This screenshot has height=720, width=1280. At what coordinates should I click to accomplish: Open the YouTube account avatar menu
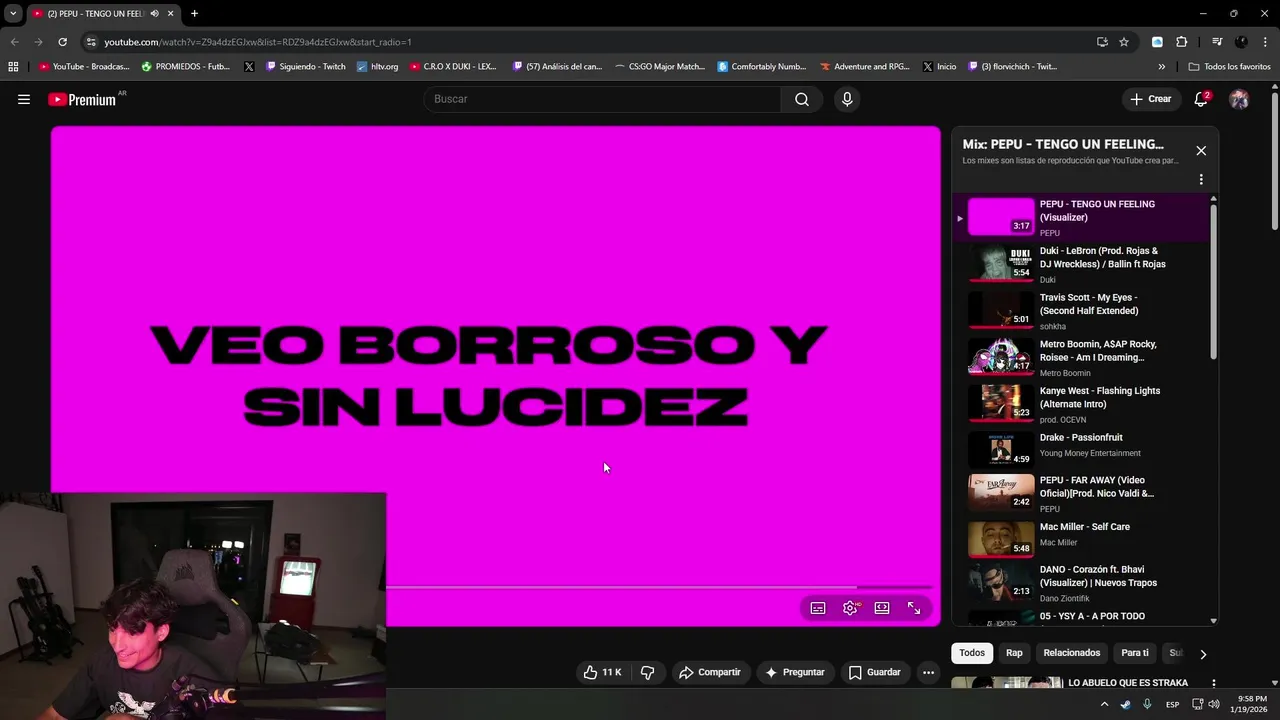click(x=1239, y=99)
